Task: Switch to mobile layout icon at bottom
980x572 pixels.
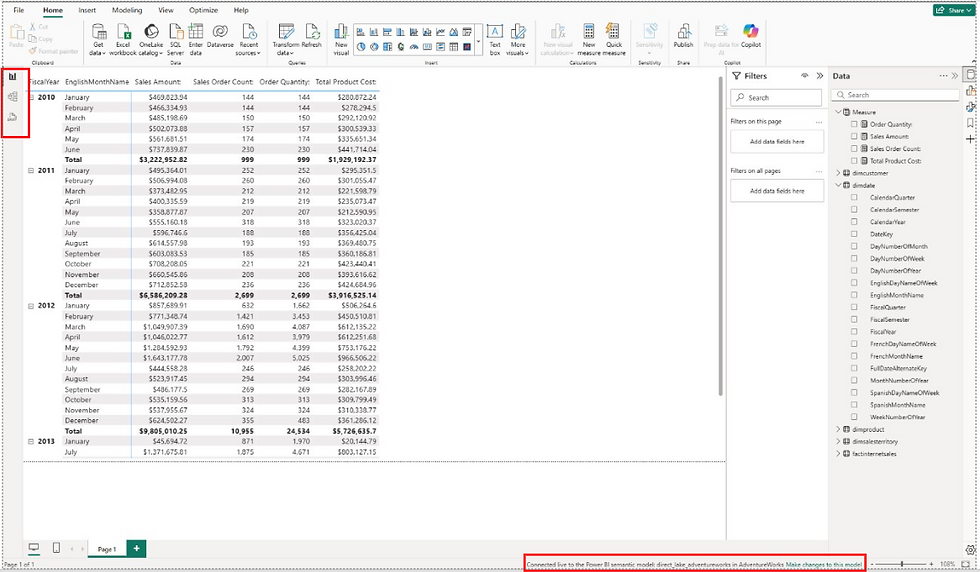Action: [x=56, y=548]
